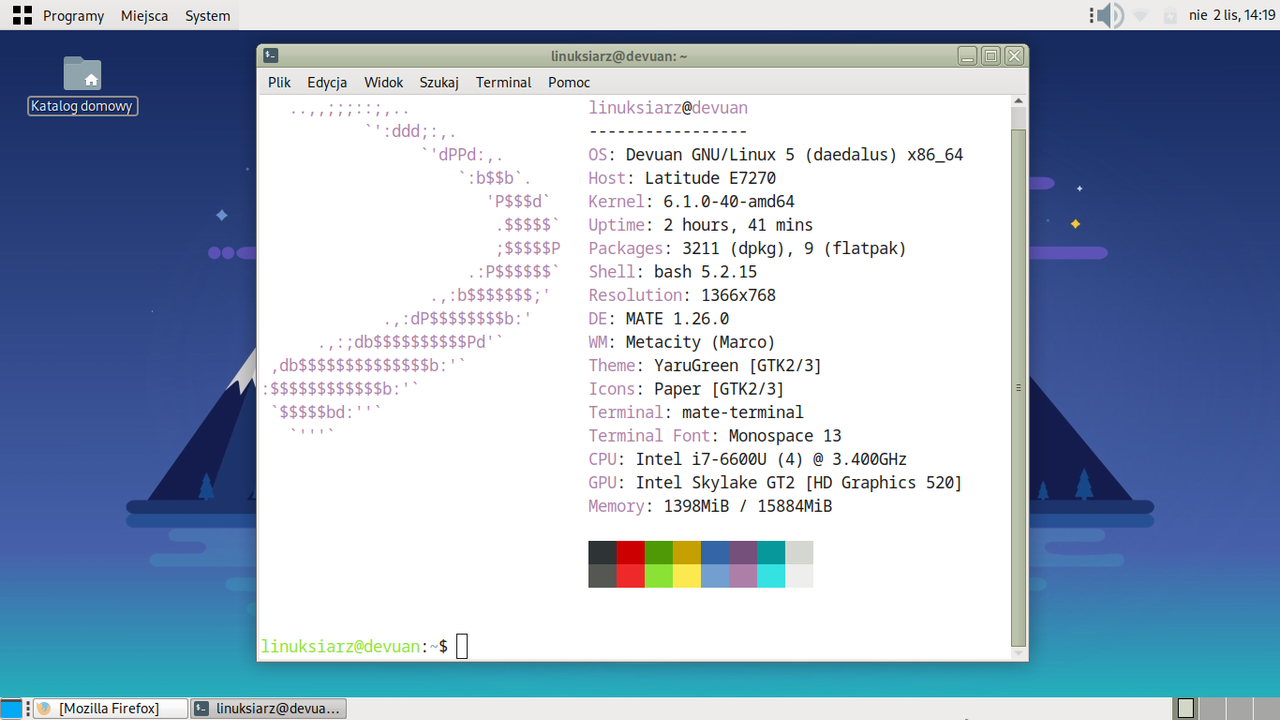Click the 'Kernel: 6.1.0-40-amd64' line

[x=692, y=201]
